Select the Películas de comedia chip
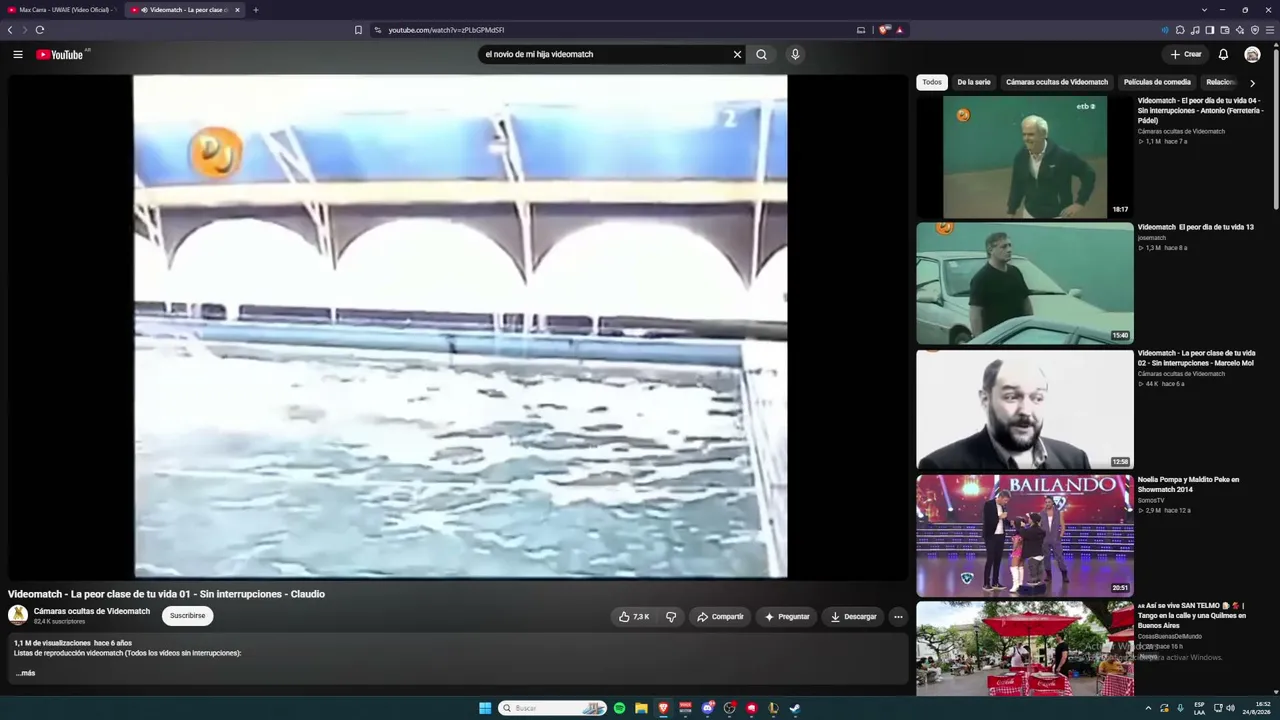Viewport: 1280px width, 720px height. pyautogui.click(x=1157, y=82)
